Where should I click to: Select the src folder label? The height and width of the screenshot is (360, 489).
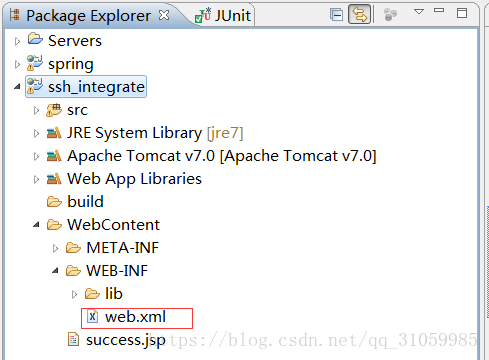tap(77, 110)
